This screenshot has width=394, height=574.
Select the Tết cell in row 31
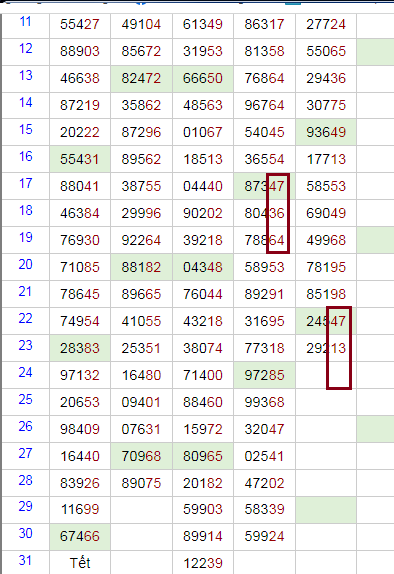[x=80, y=563]
